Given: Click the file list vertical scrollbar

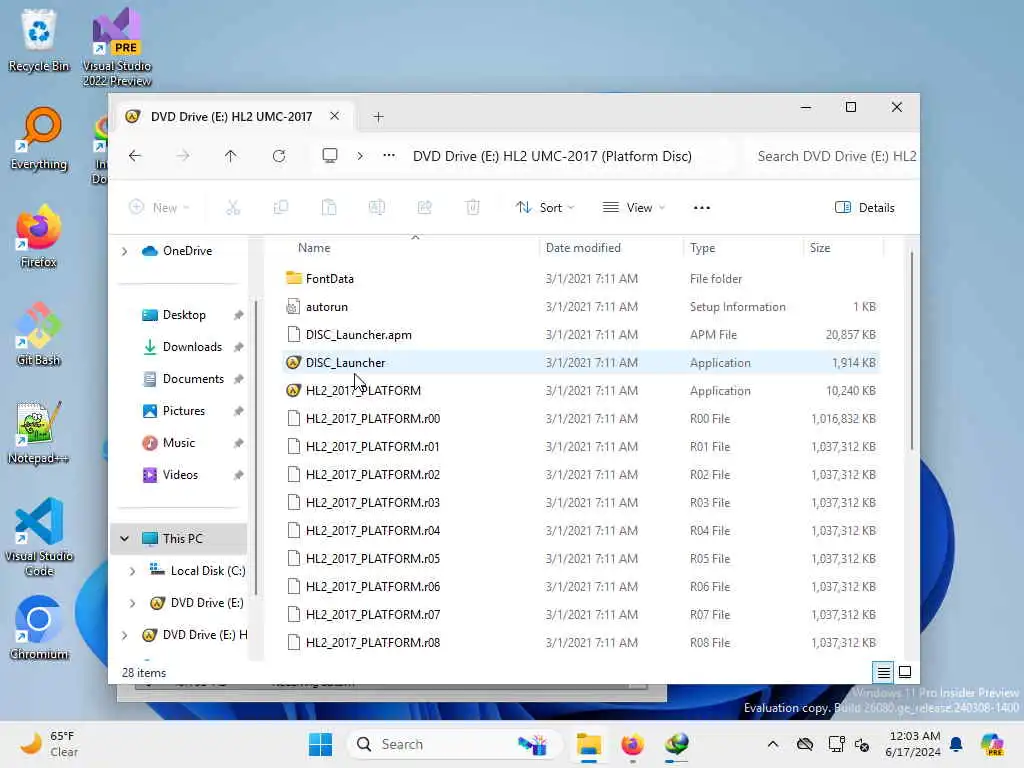Looking at the screenshot, I should click(912, 350).
